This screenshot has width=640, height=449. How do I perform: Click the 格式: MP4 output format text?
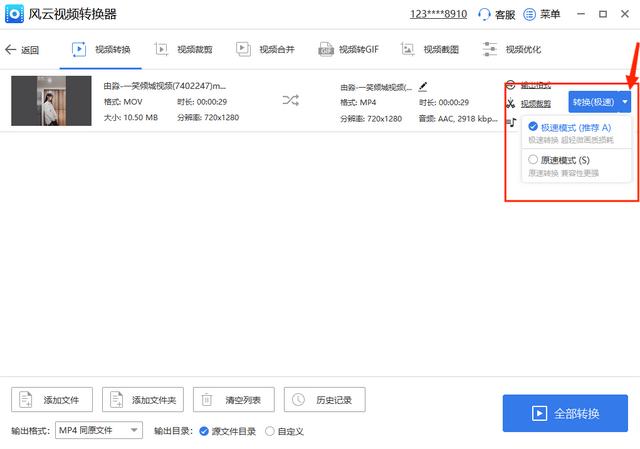click(358, 102)
